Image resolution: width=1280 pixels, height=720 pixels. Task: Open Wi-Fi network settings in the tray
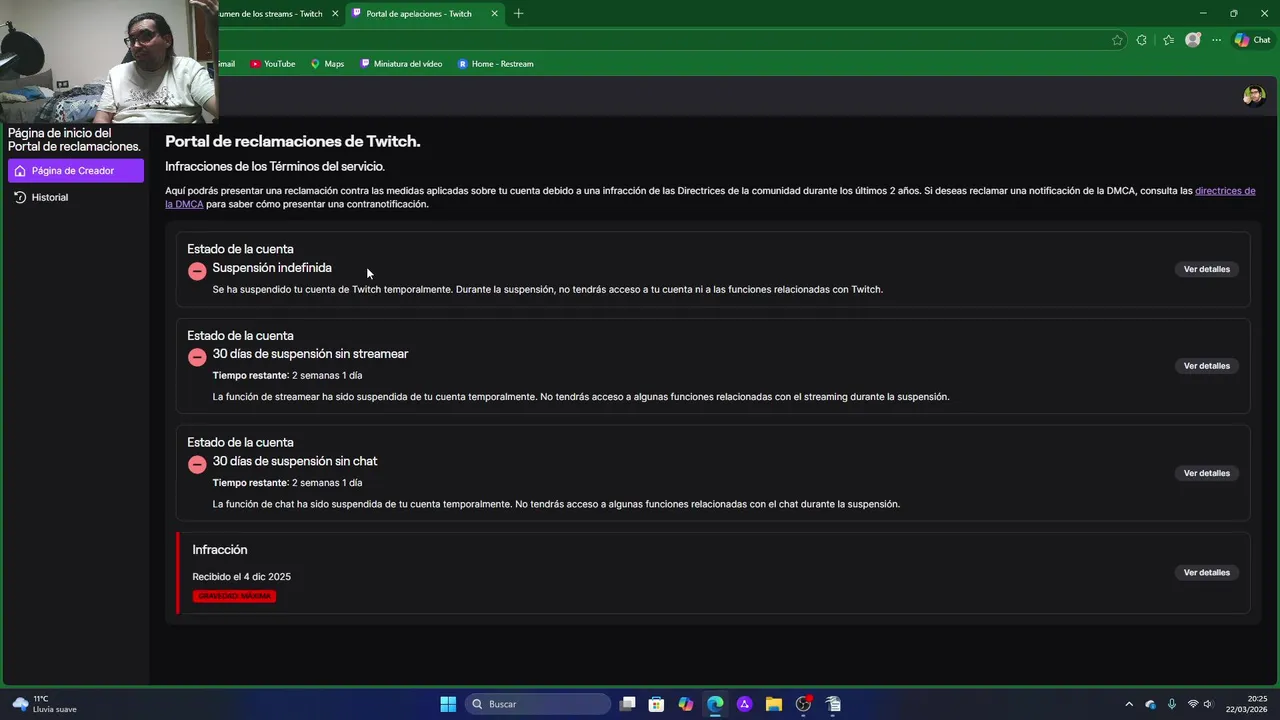(1192, 704)
